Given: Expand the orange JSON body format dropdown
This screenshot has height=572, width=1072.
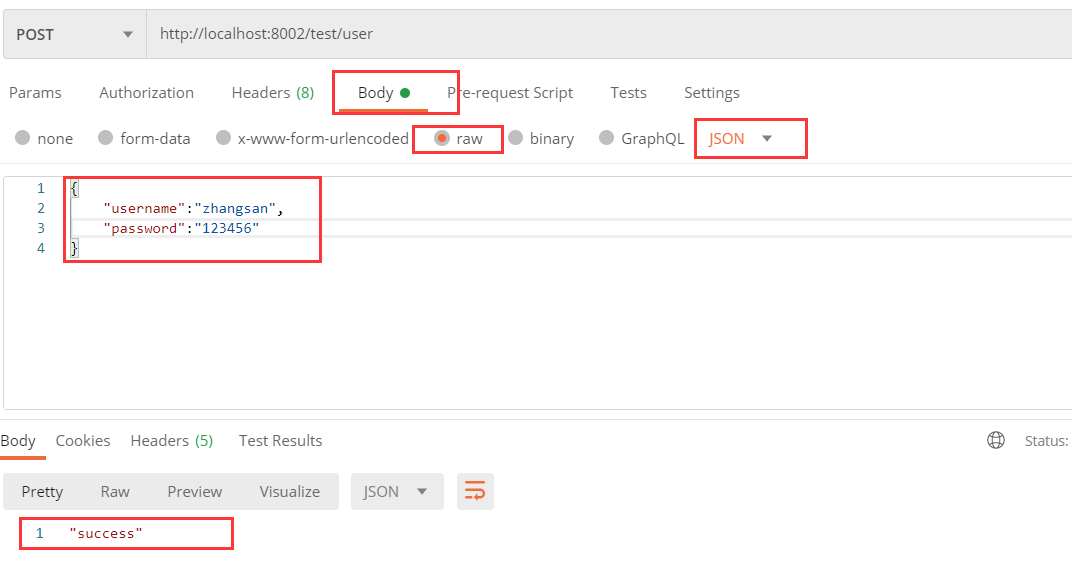Looking at the screenshot, I should [741, 139].
